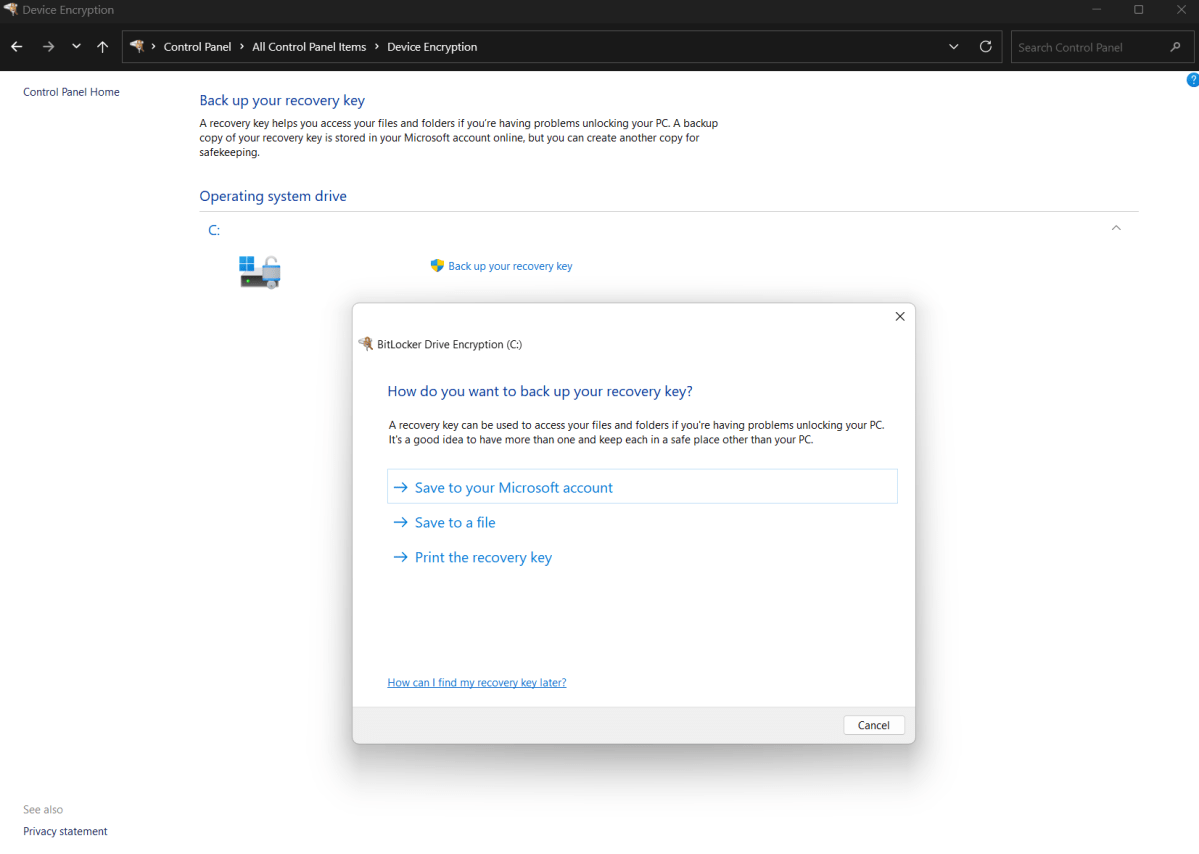
Task: Open the Privacy statement link
Action: tap(65, 831)
